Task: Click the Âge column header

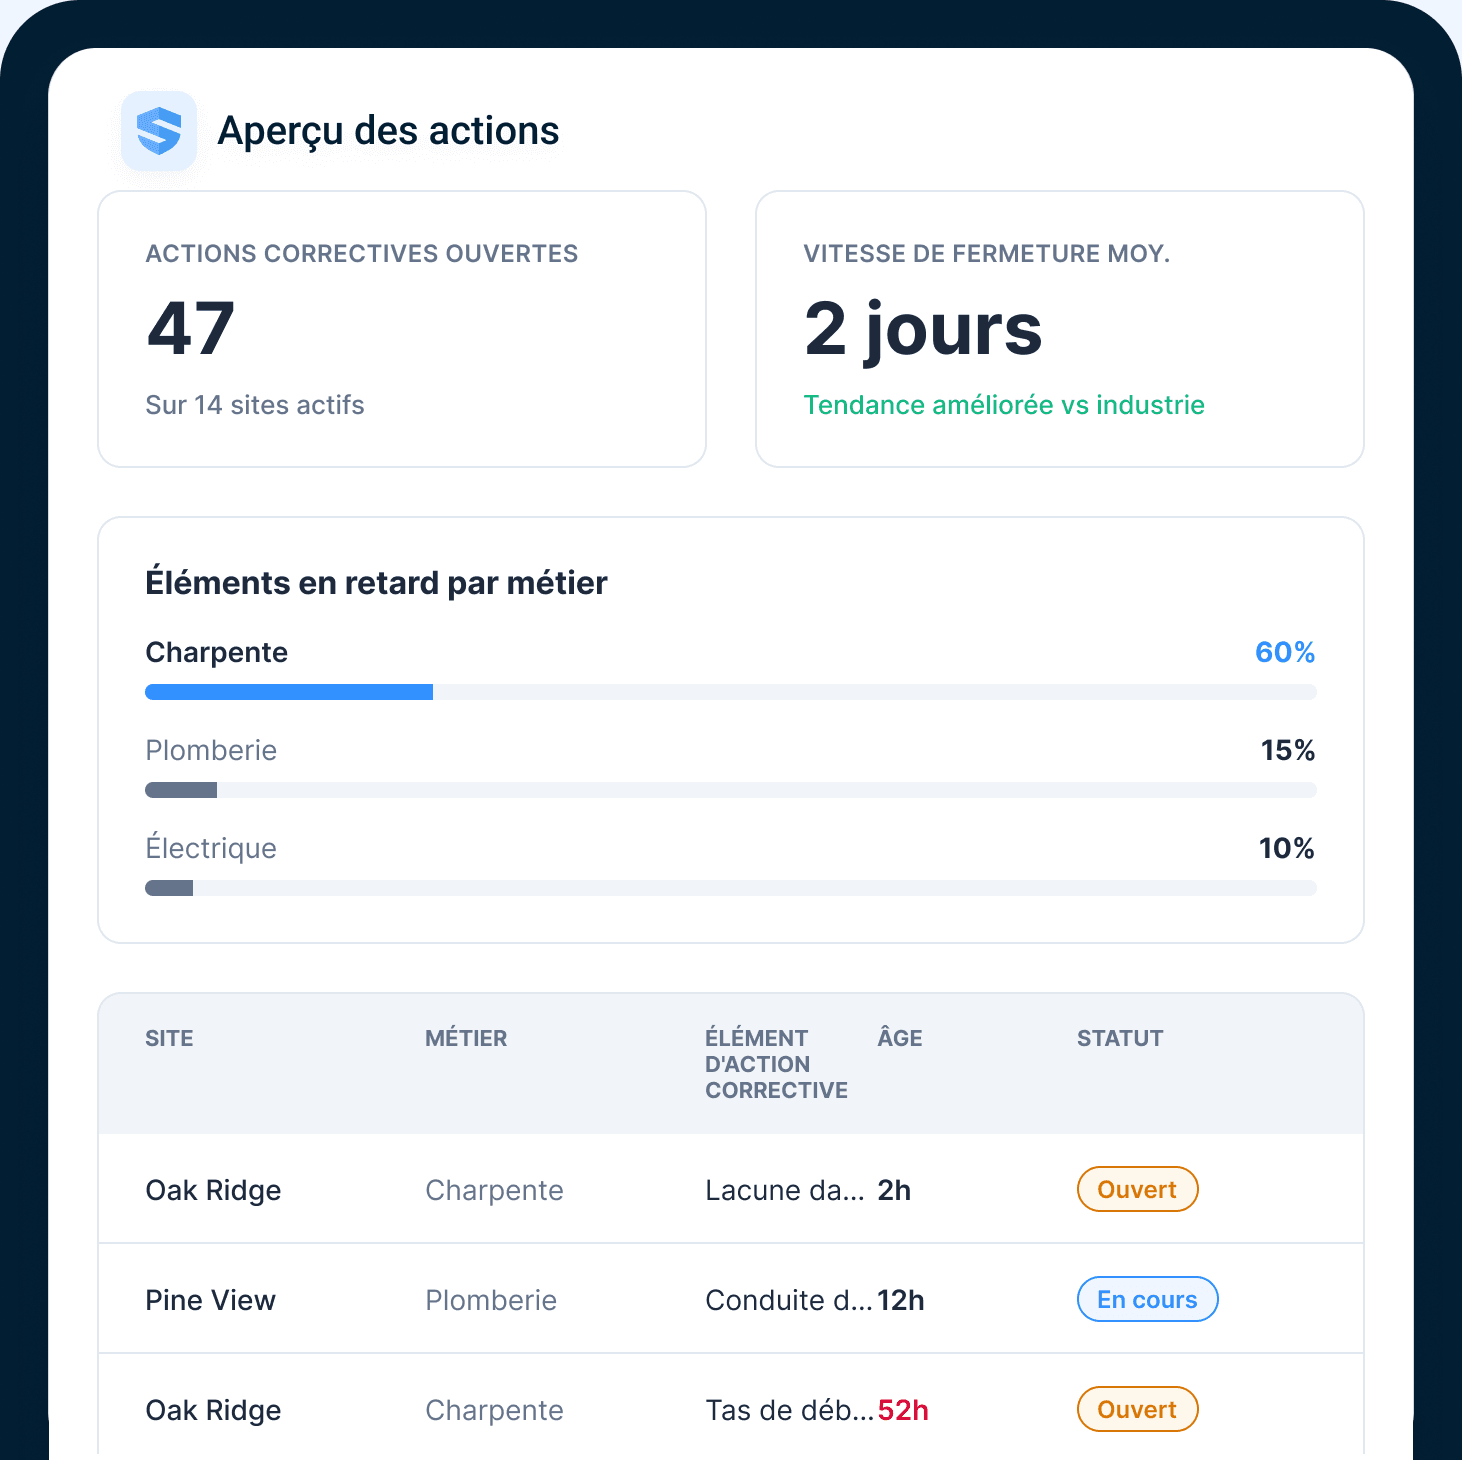Action: click(x=900, y=1038)
